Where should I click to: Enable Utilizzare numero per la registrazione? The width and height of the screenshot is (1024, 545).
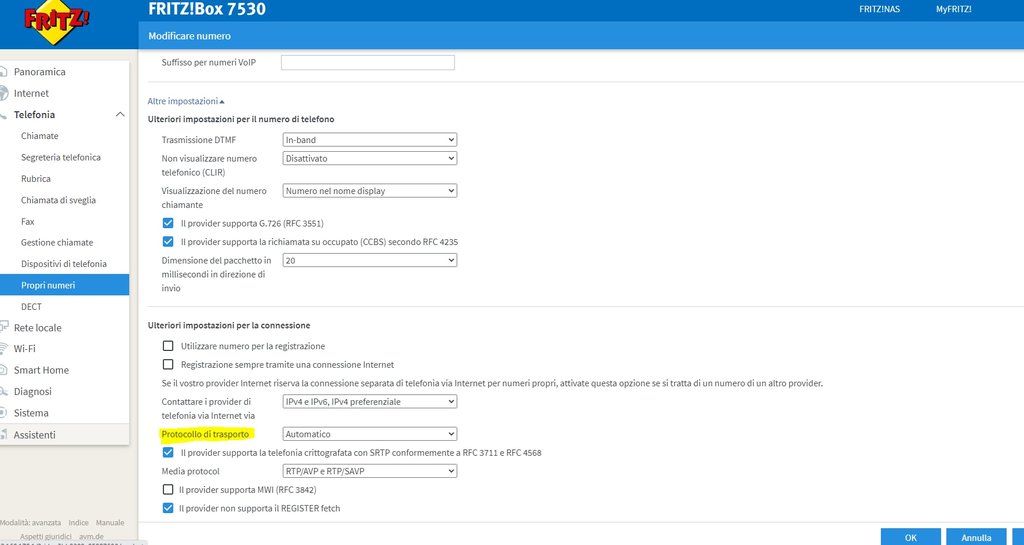point(168,346)
